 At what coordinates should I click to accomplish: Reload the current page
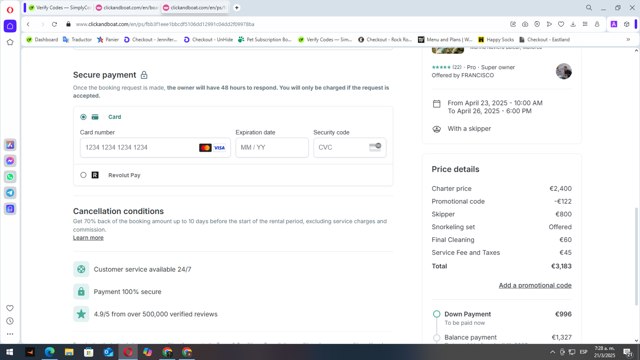click(54, 24)
